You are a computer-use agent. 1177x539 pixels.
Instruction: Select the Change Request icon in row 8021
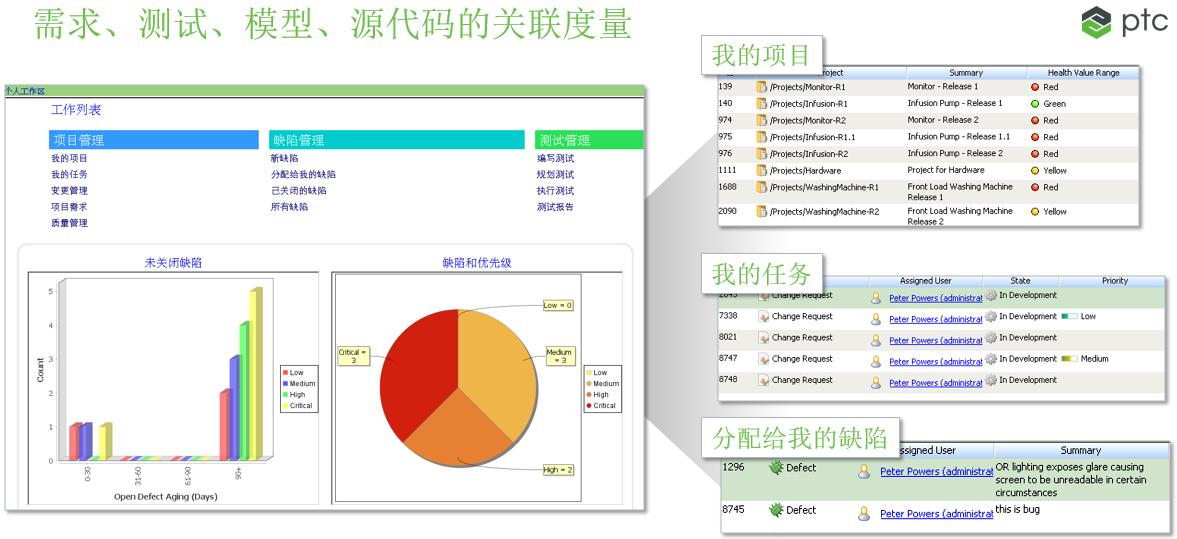point(763,338)
